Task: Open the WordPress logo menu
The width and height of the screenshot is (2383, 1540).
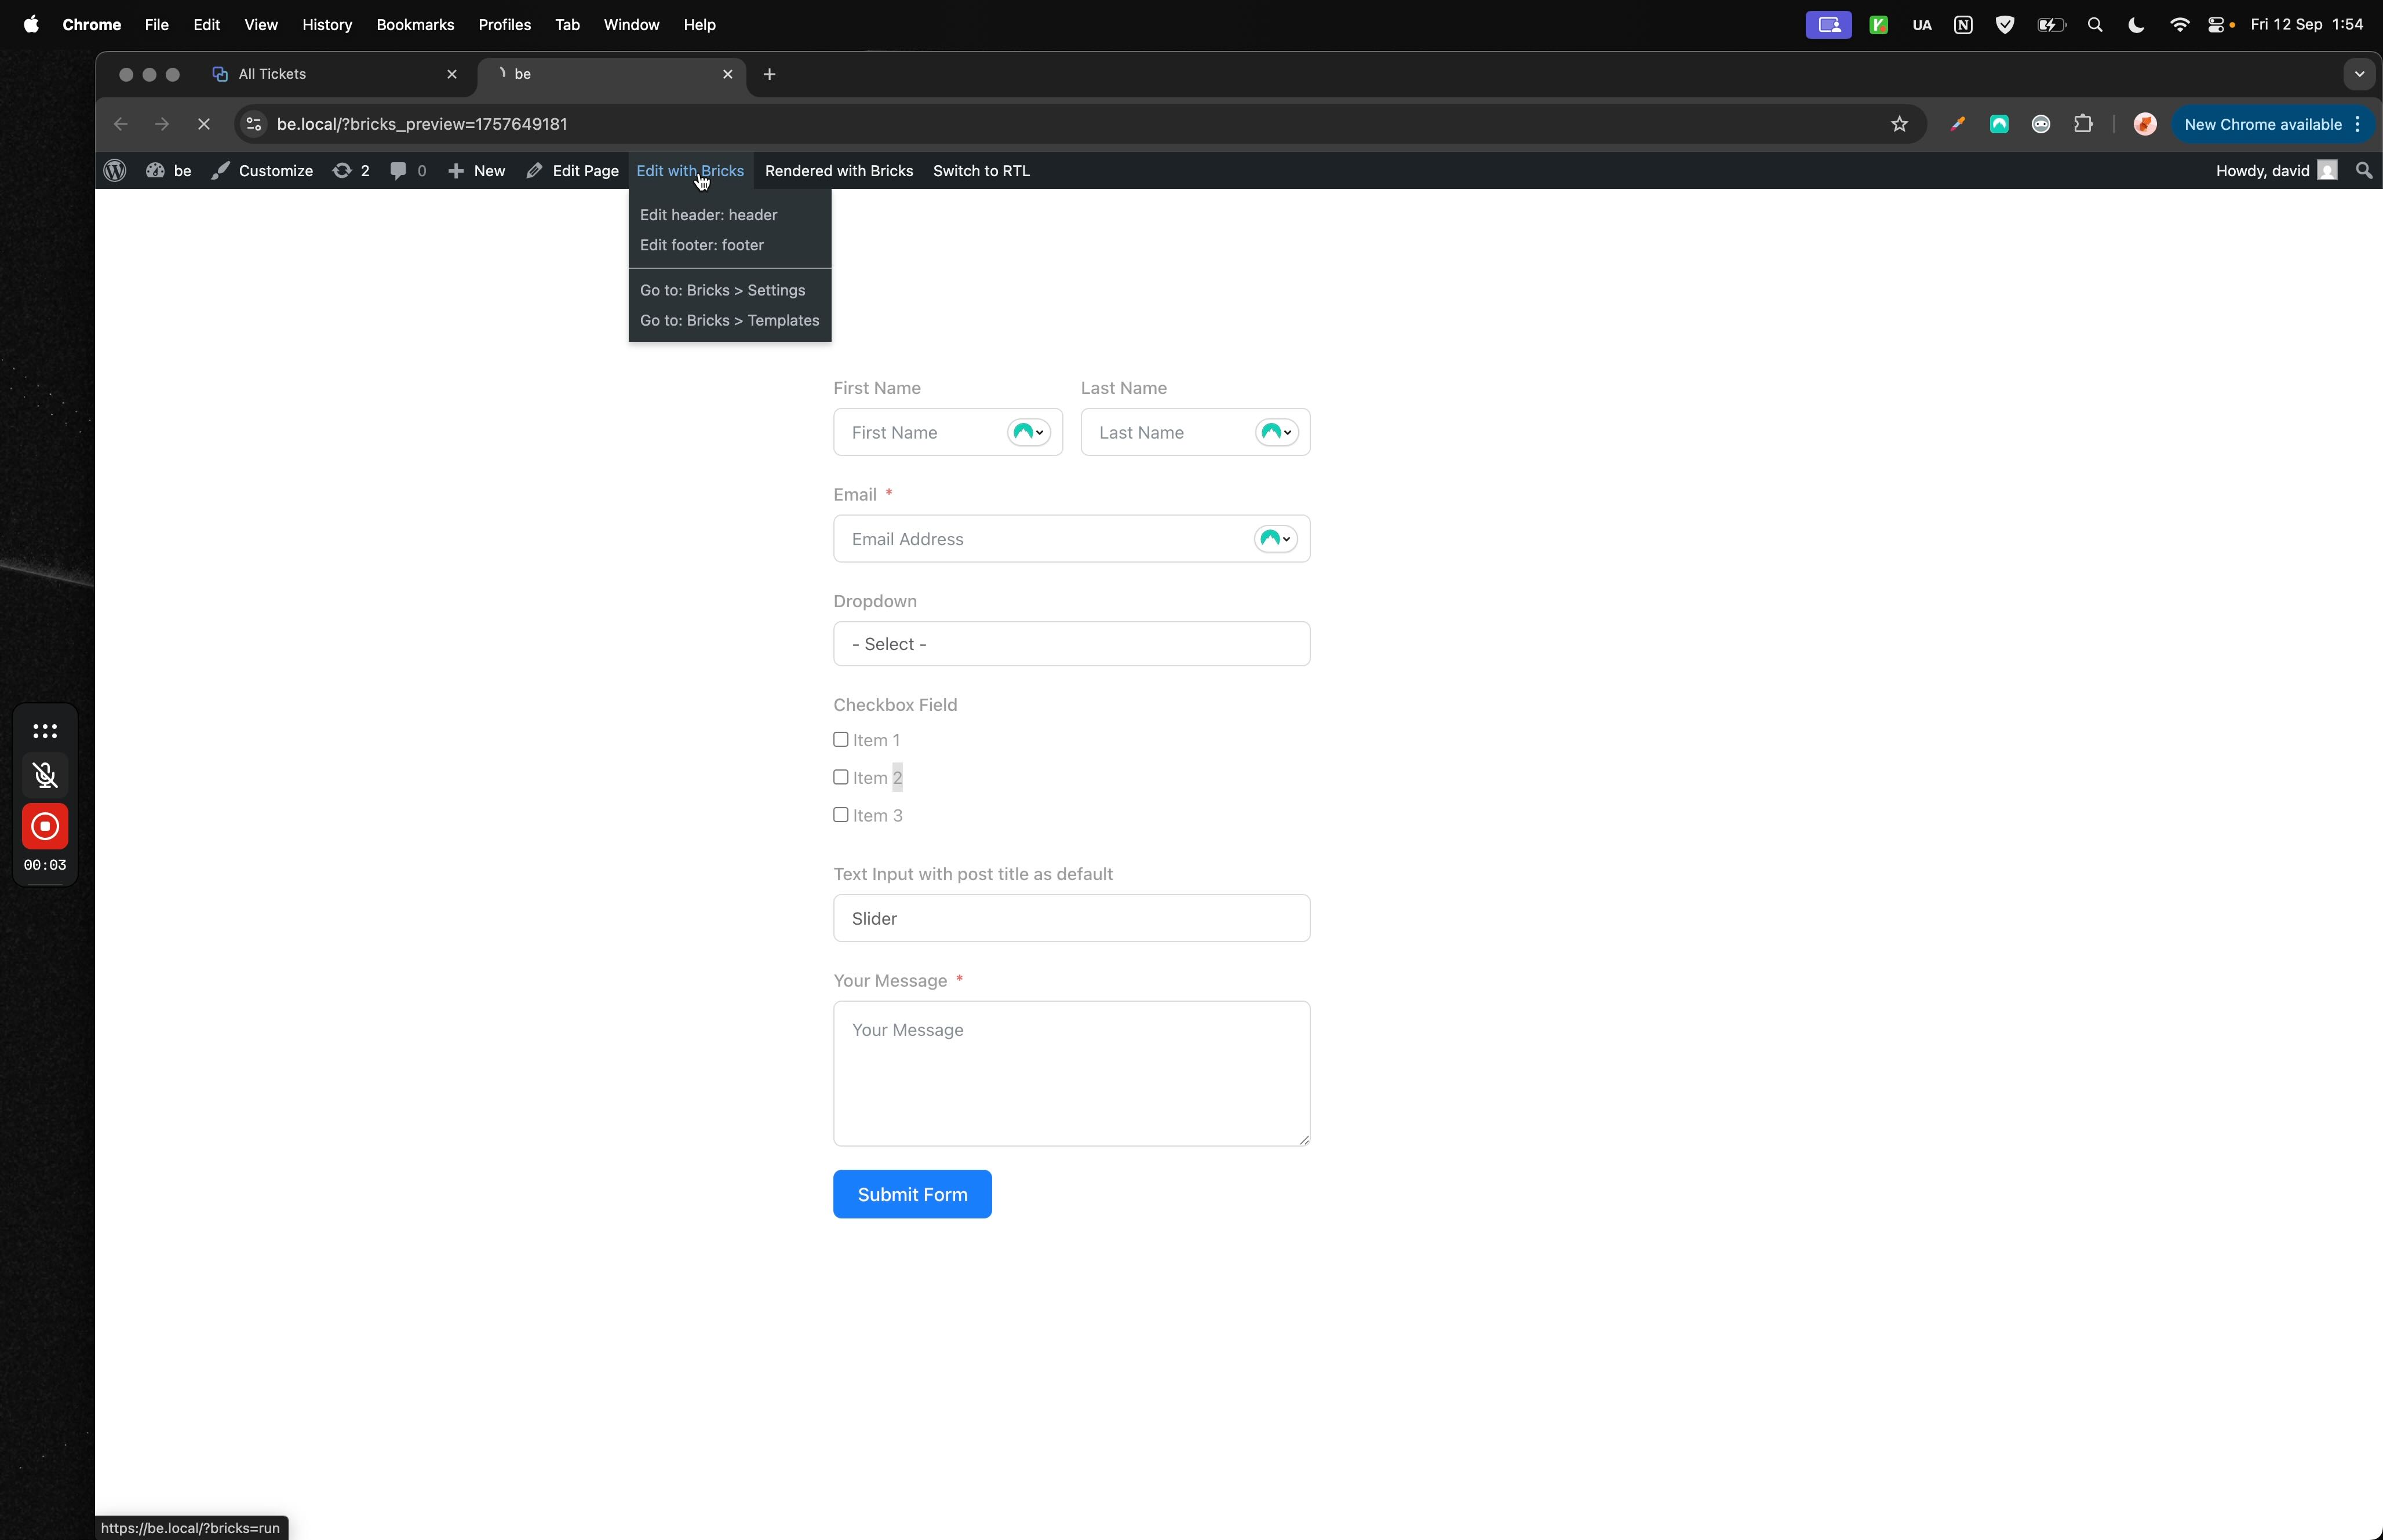Action: [115, 171]
